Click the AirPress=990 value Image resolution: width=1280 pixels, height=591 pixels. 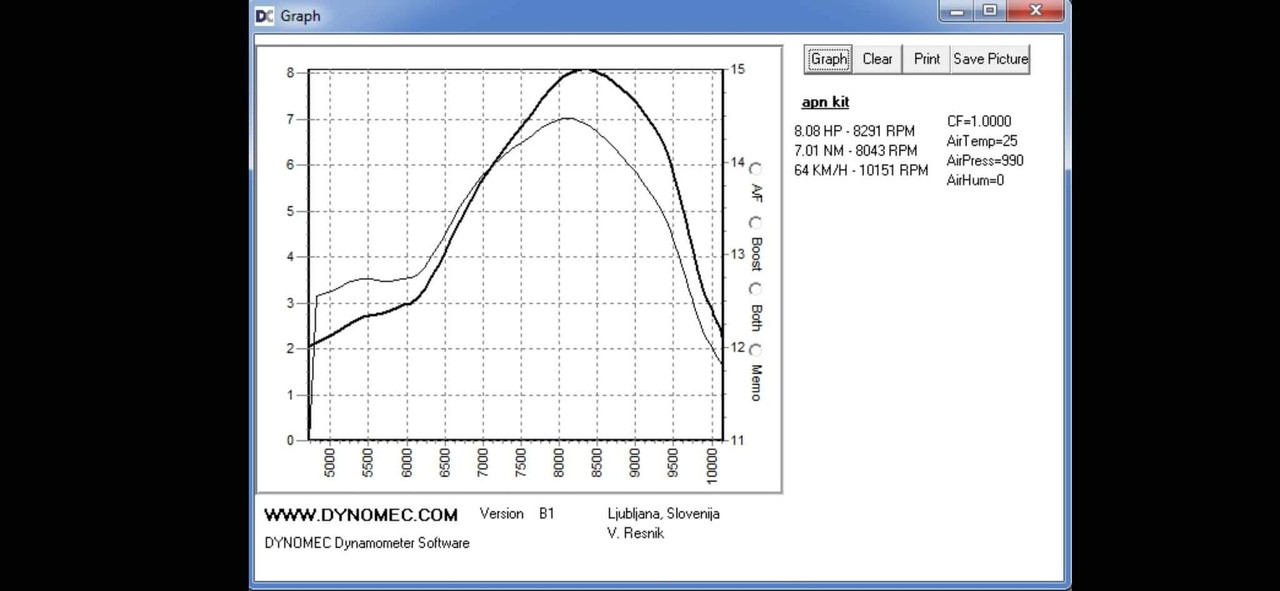click(985, 161)
